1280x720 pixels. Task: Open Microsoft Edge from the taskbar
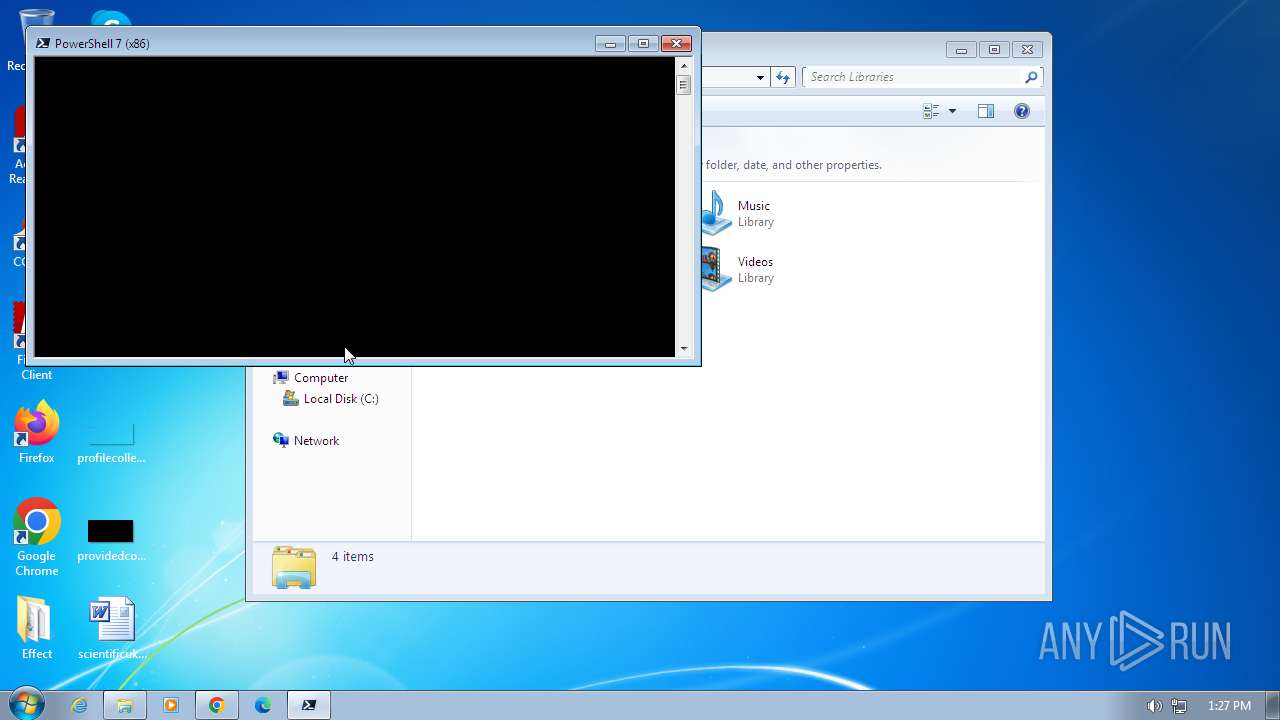click(x=263, y=705)
